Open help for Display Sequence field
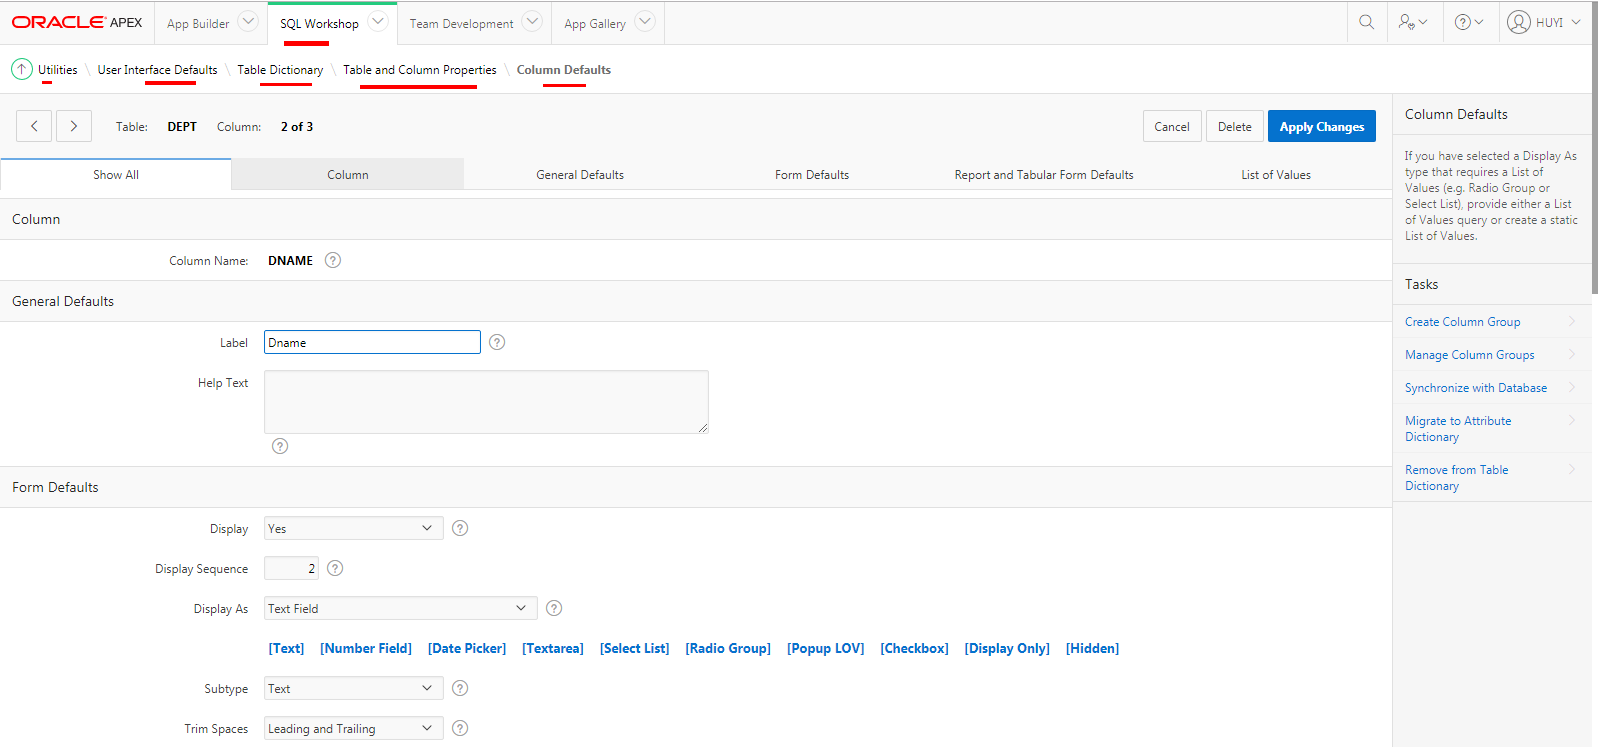Image resolution: width=1598 pixels, height=747 pixels. coord(335,568)
